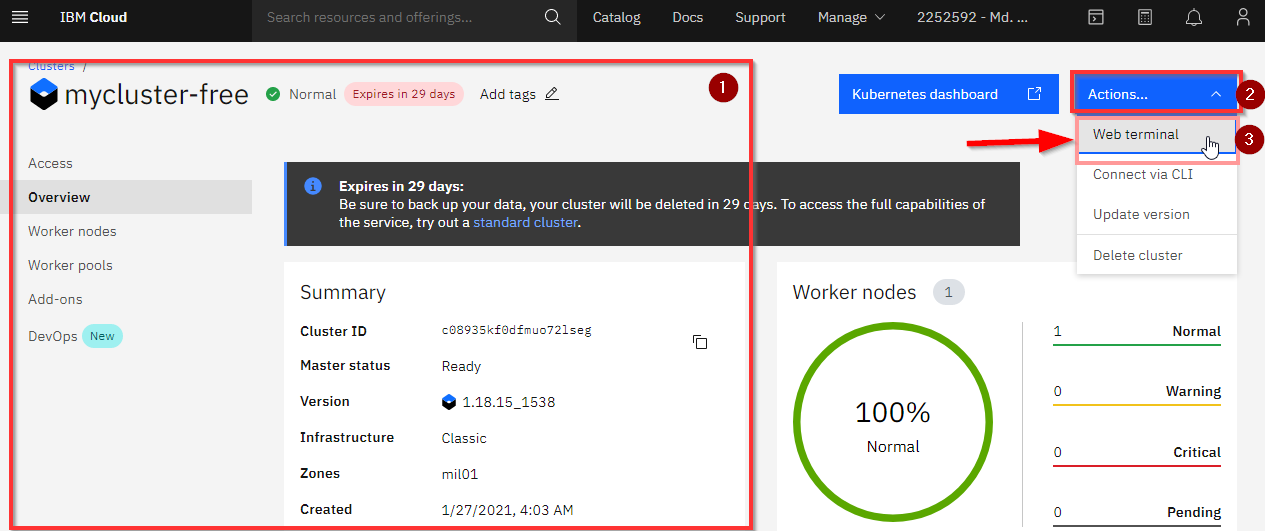
Task: Click the search magnifier icon
Action: (x=553, y=17)
